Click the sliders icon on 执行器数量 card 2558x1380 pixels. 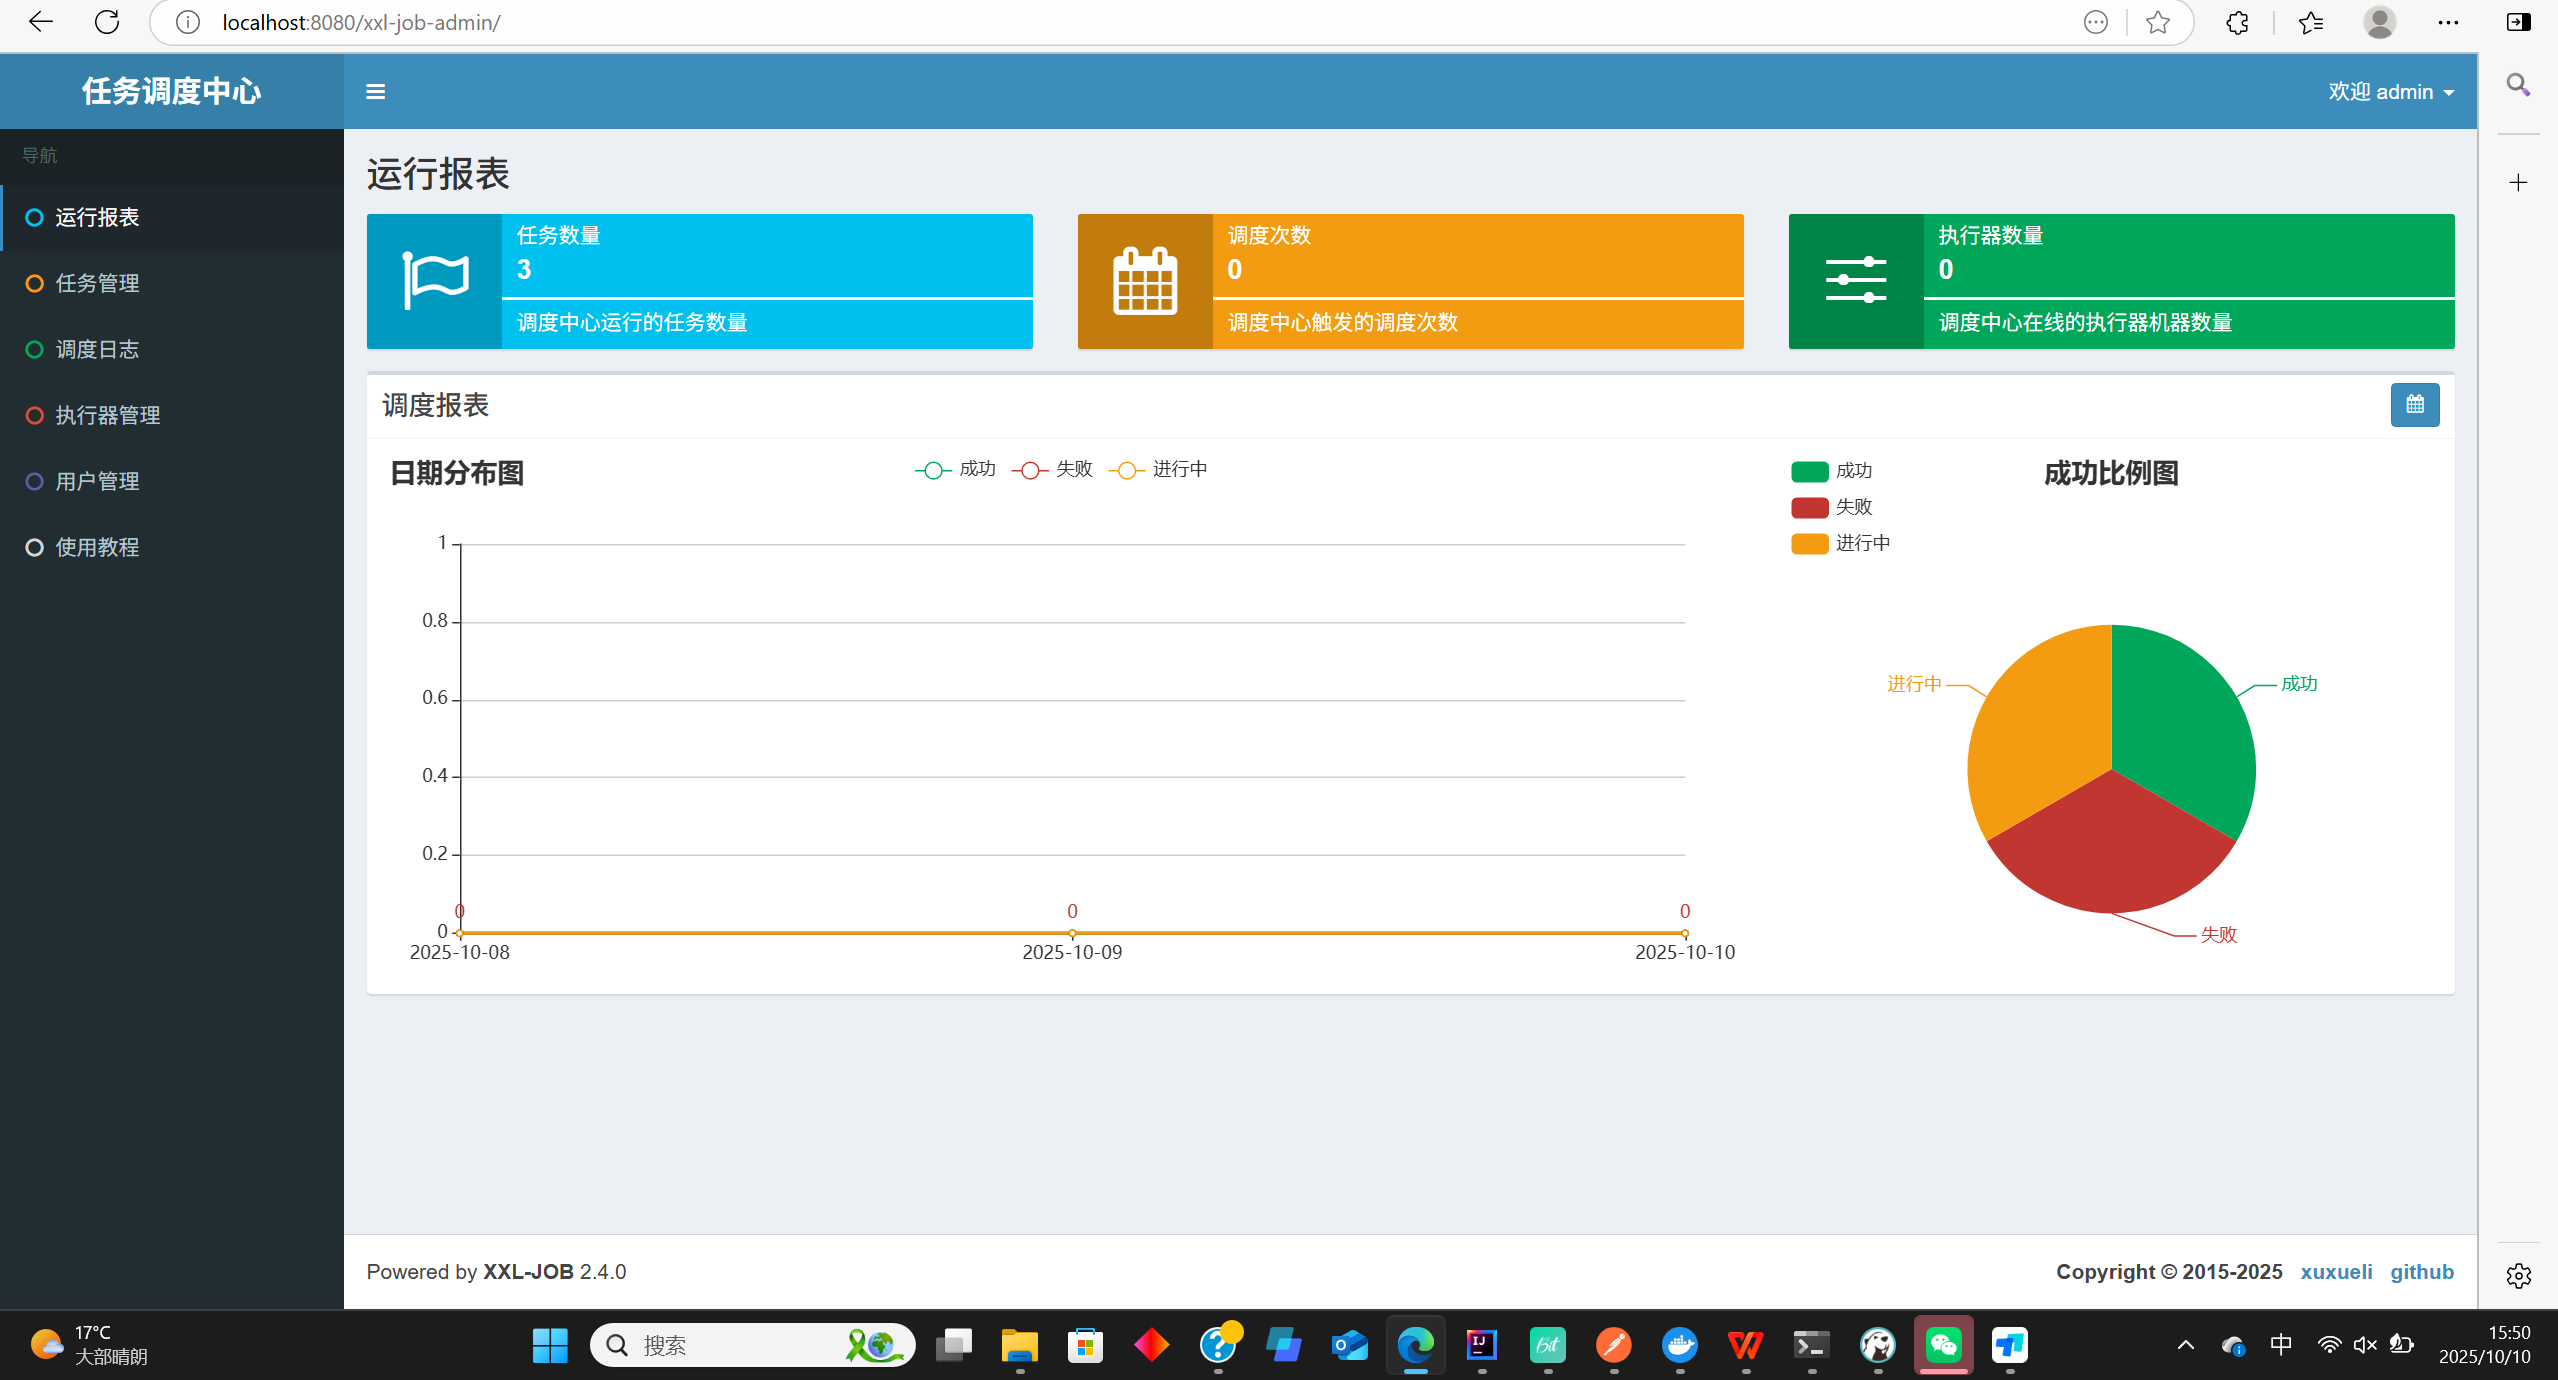(x=1855, y=281)
